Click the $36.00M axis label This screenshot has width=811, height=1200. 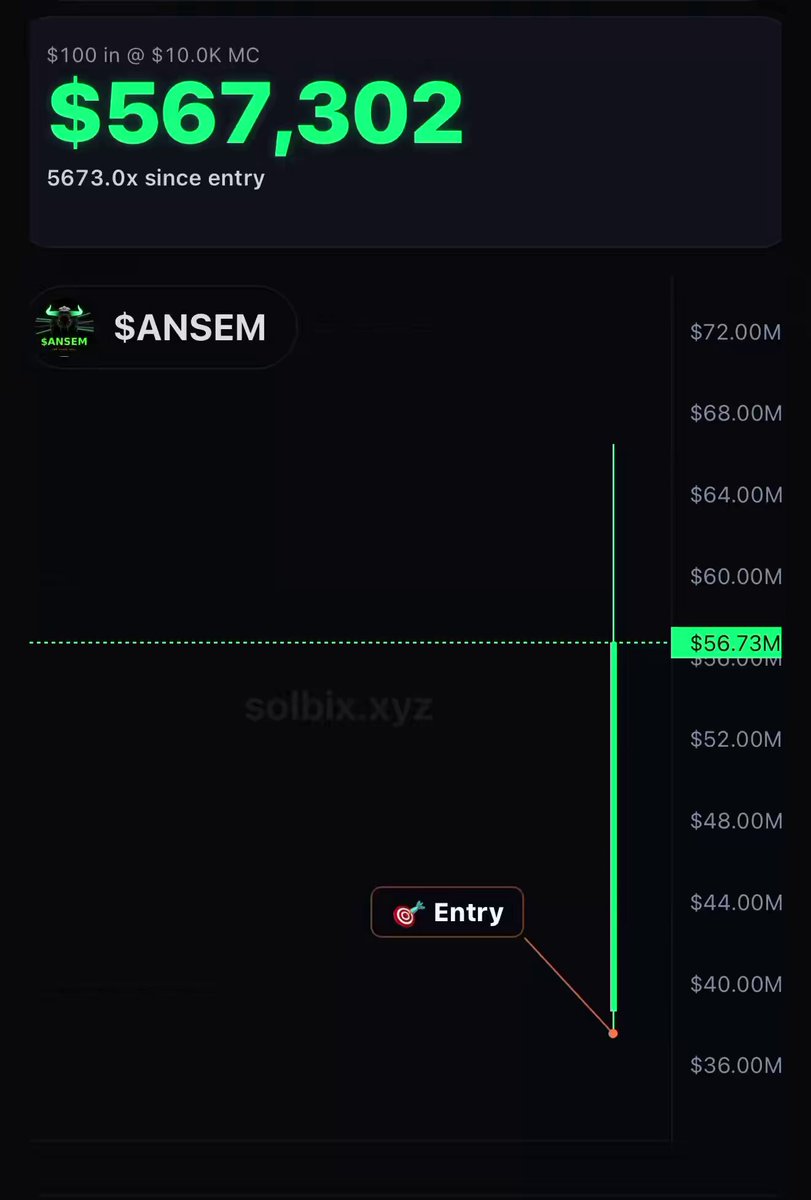coord(735,1065)
